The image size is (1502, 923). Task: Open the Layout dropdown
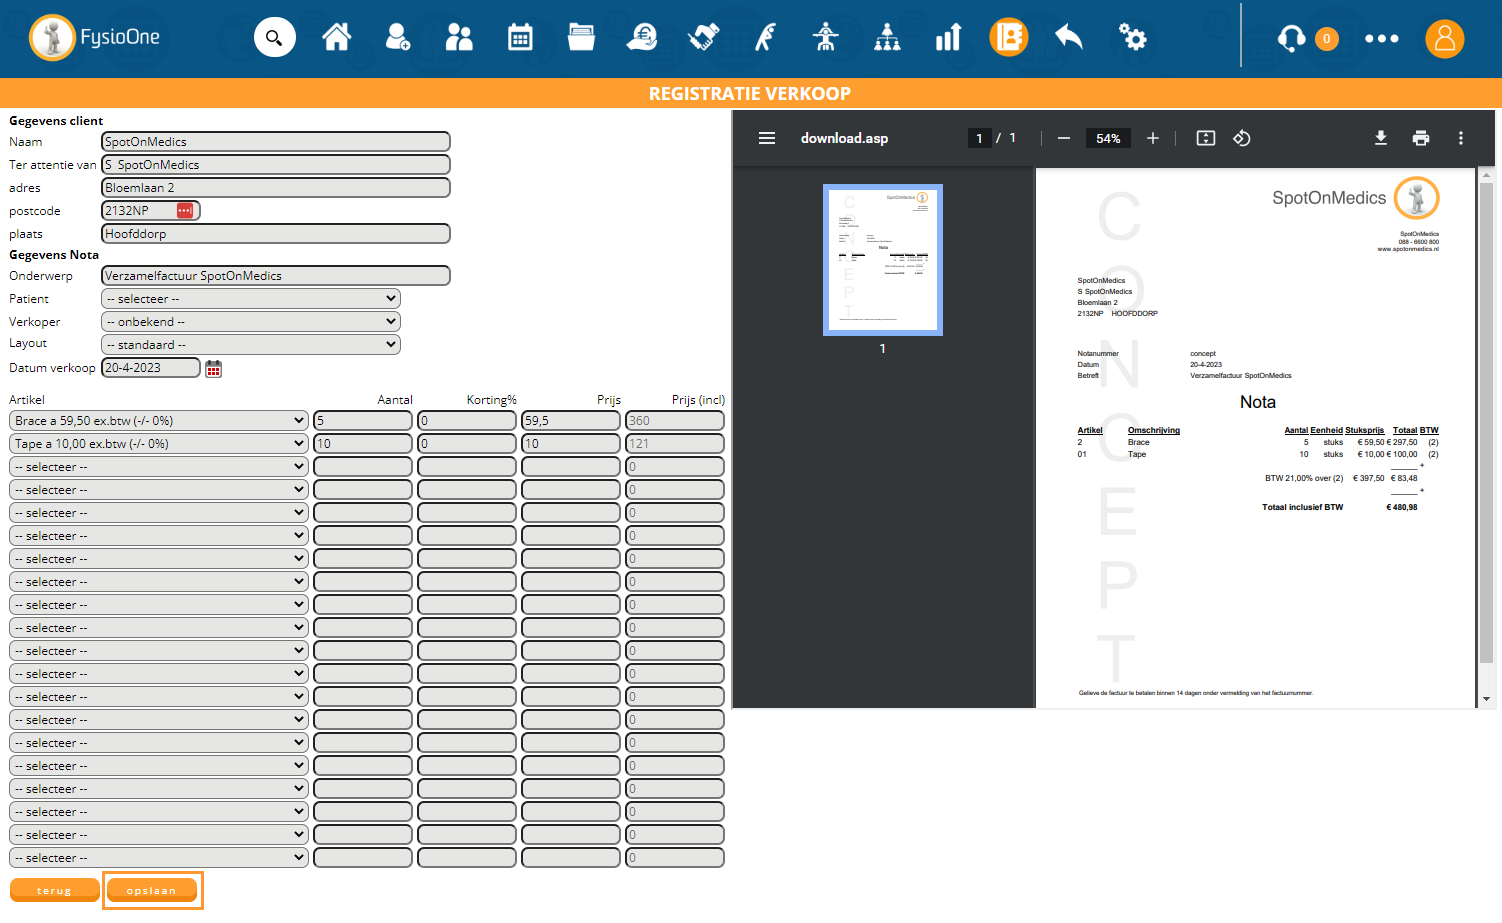(x=251, y=345)
